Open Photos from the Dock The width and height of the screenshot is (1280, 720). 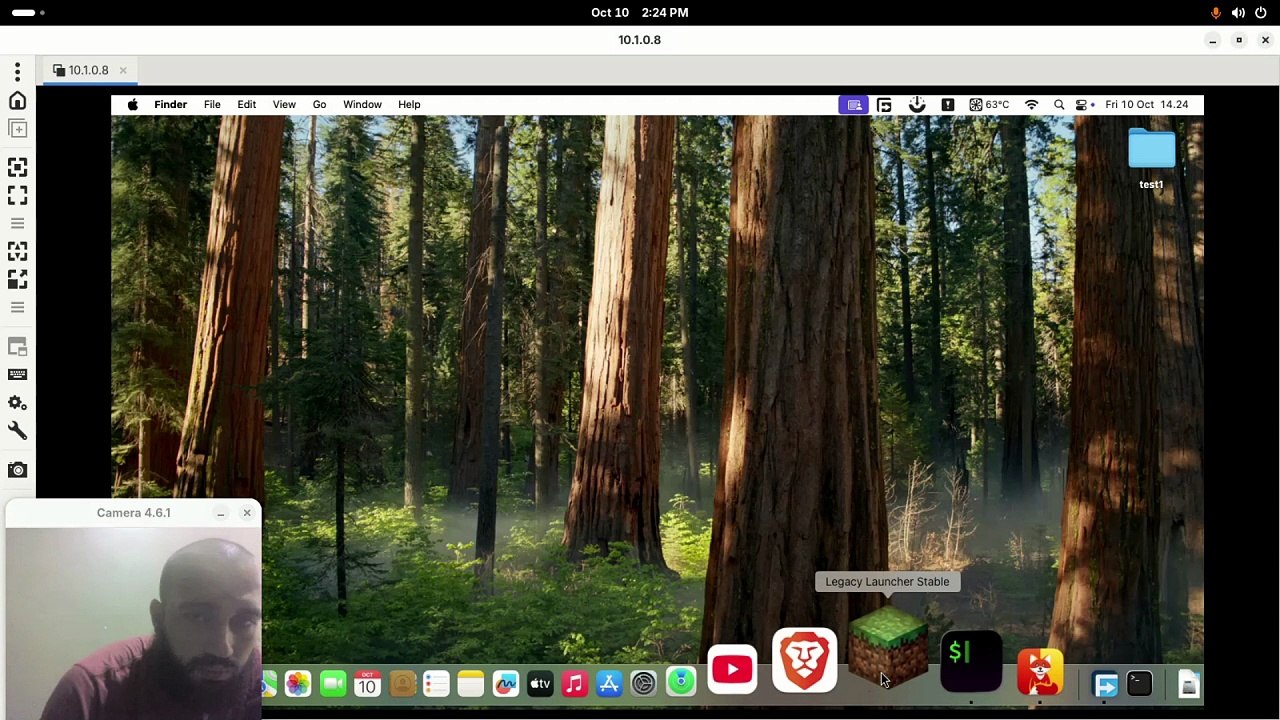coord(298,683)
